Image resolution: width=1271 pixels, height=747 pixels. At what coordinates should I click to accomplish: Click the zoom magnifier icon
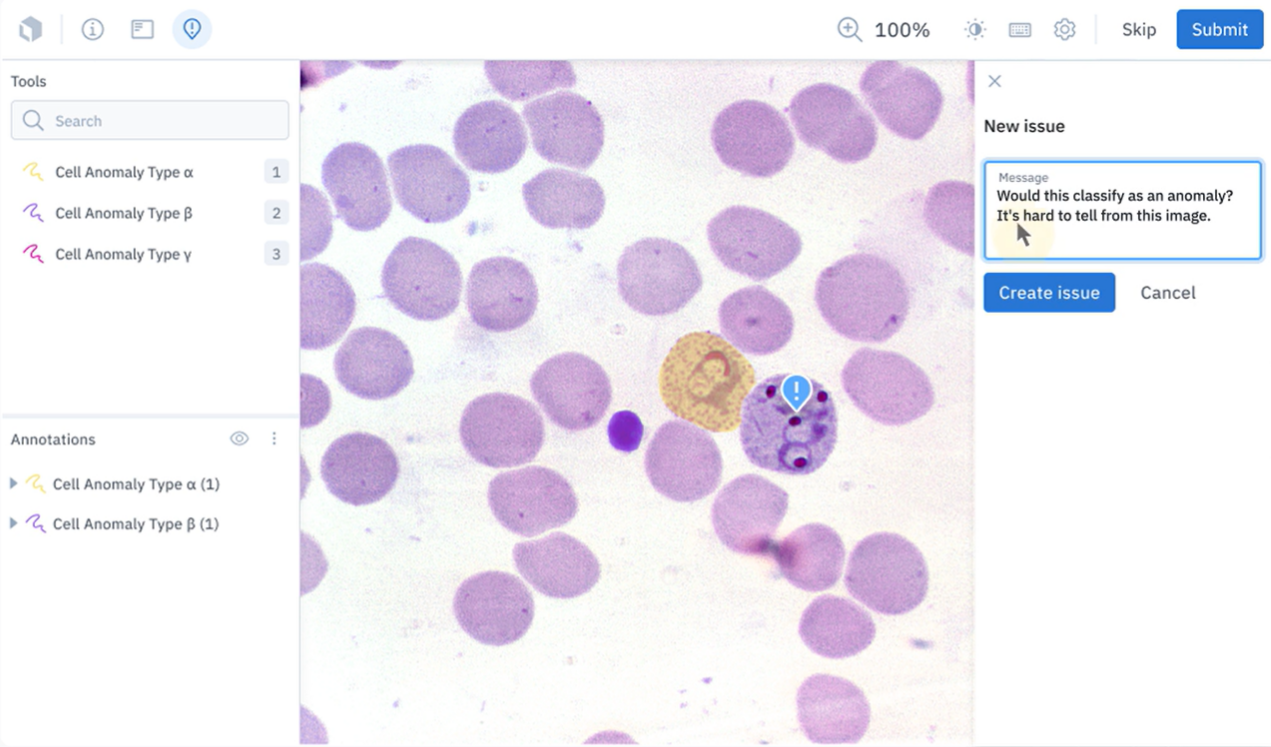849,29
